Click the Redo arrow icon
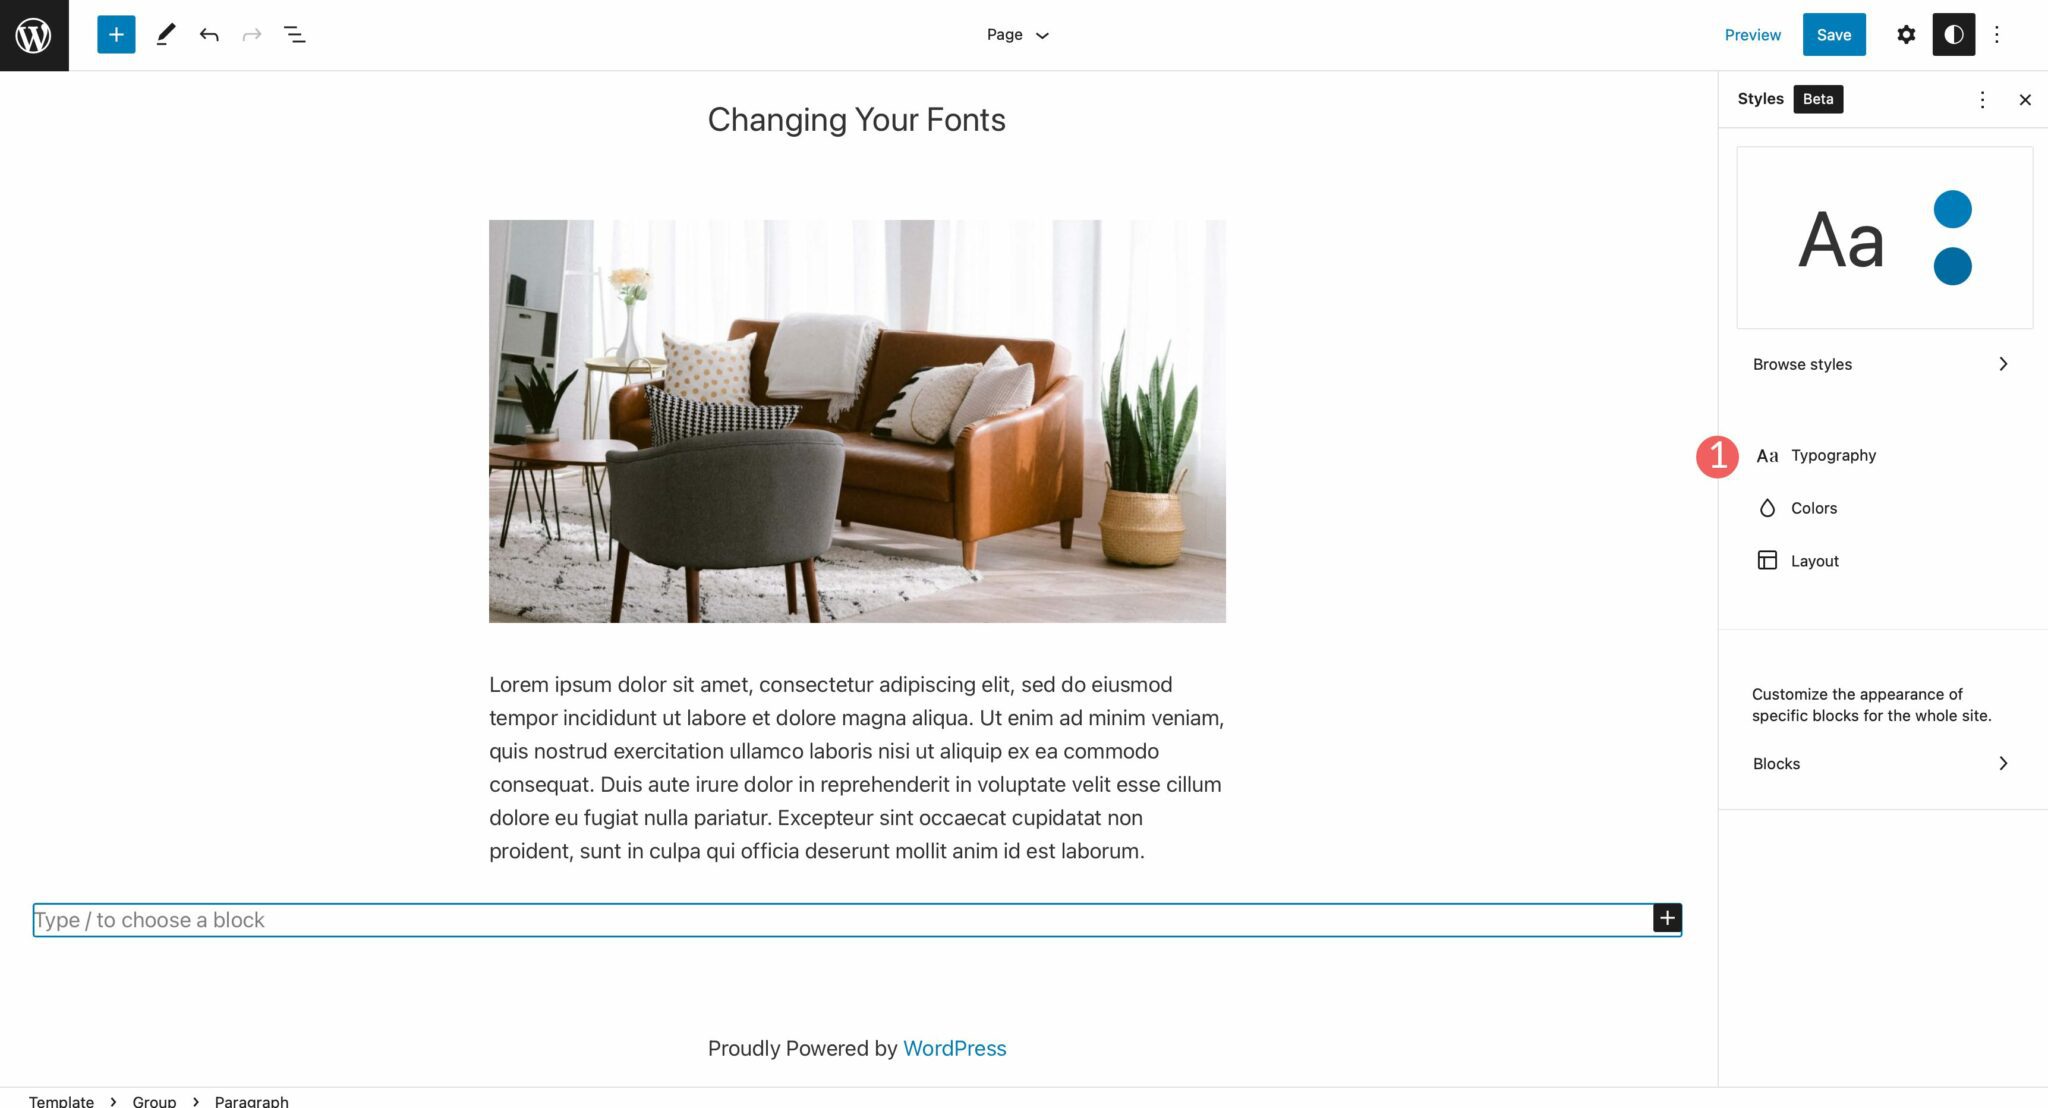 (x=250, y=34)
